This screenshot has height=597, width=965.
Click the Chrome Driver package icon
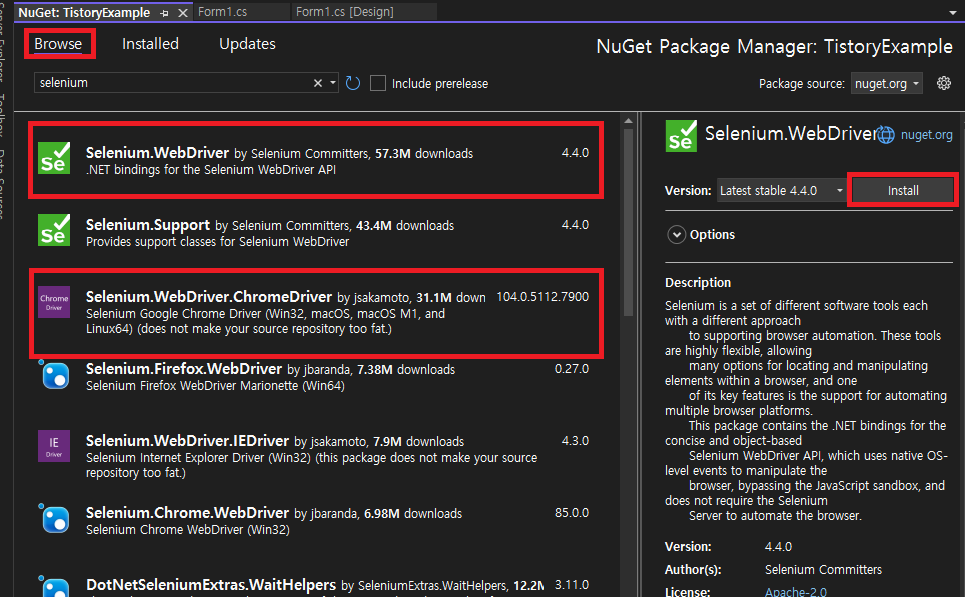pyautogui.click(x=54, y=302)
